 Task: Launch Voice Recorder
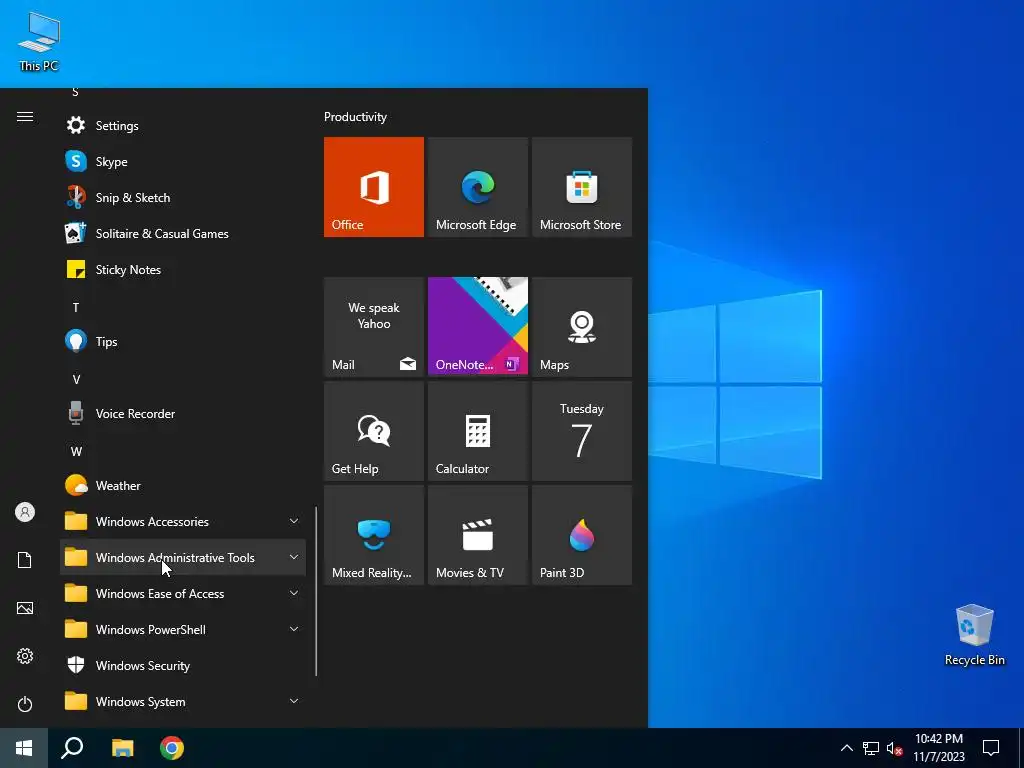click(183, 413)
